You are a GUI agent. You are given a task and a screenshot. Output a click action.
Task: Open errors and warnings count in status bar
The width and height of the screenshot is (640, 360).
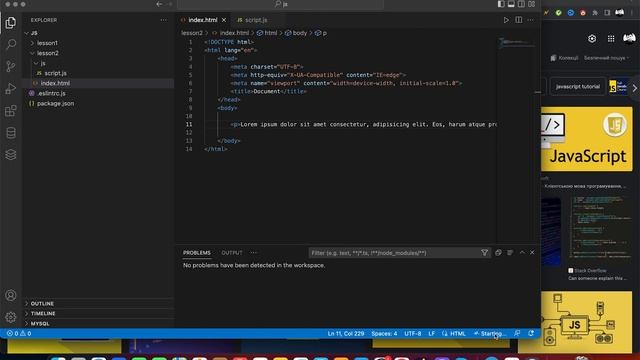19,333
